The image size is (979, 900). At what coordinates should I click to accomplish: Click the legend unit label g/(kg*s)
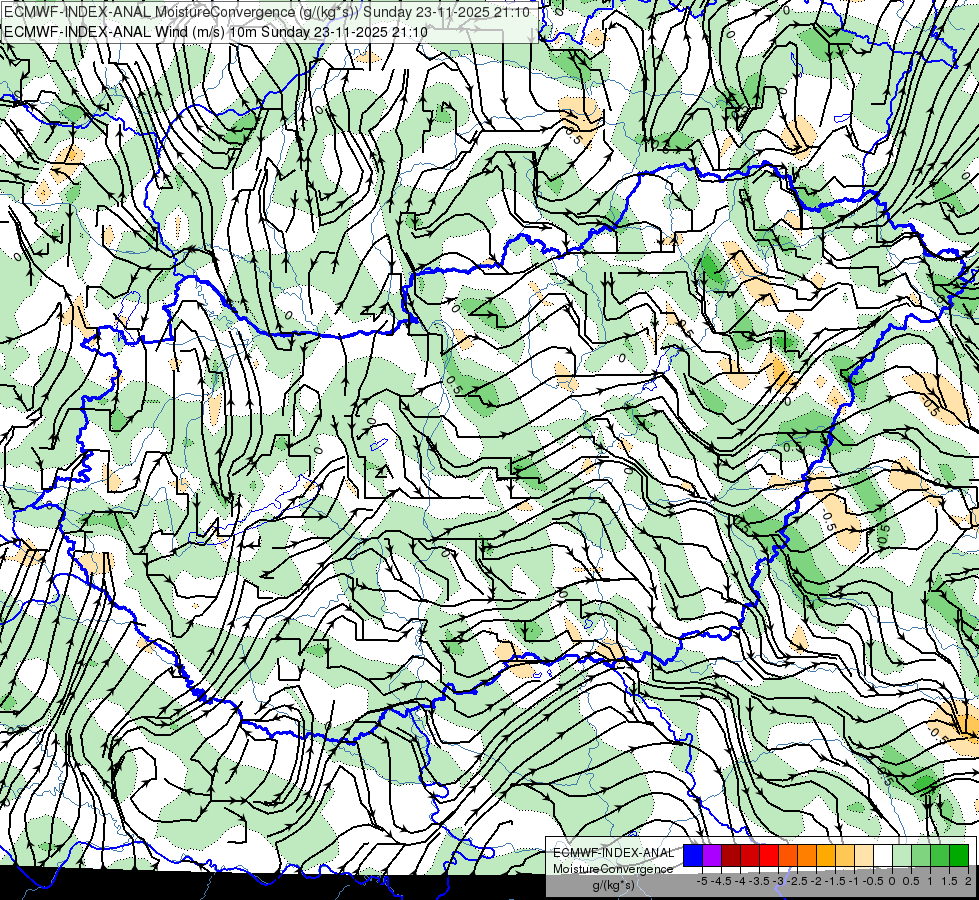(x=613, y=885)
